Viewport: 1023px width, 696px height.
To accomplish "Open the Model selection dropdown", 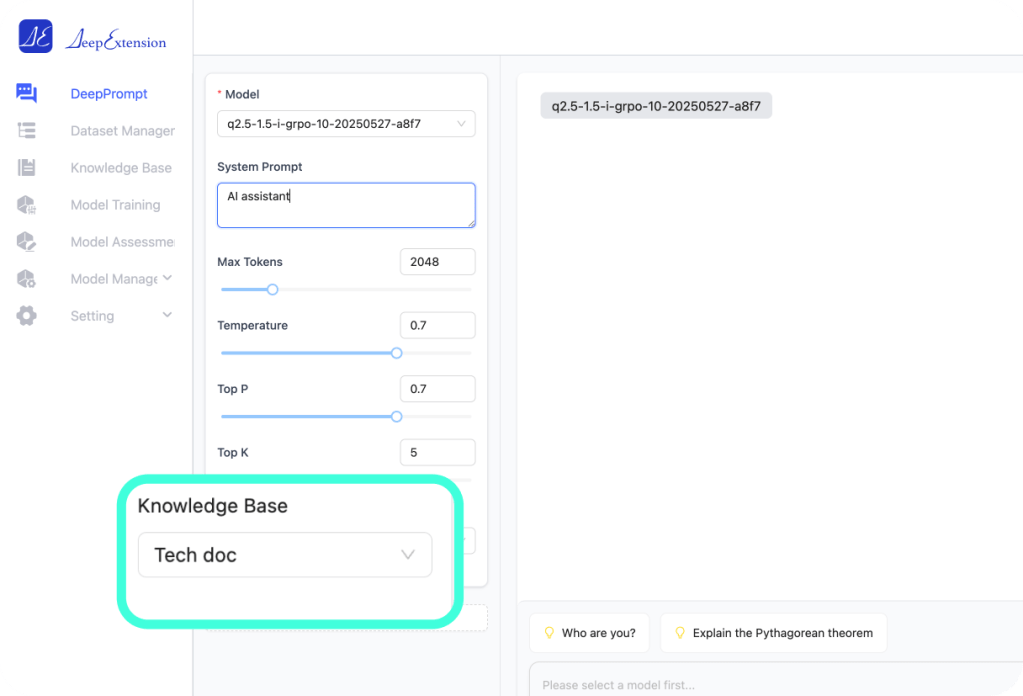I will [x=345, y=124].
